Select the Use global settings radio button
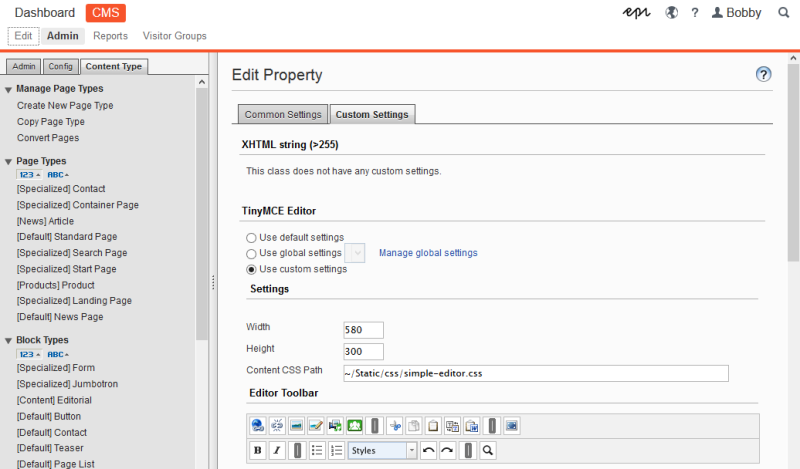 click(252, 253)
